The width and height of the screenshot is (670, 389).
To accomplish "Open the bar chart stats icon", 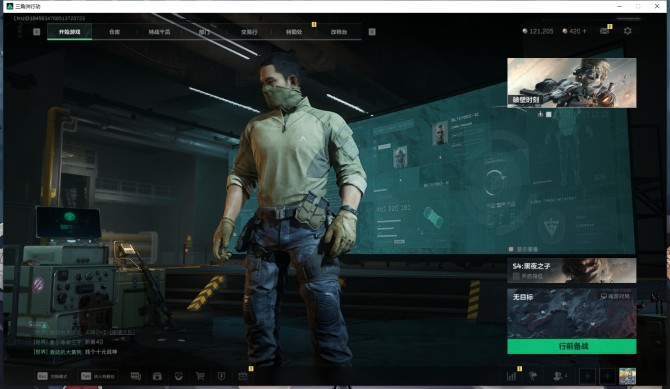I will [x=511, y=376].
